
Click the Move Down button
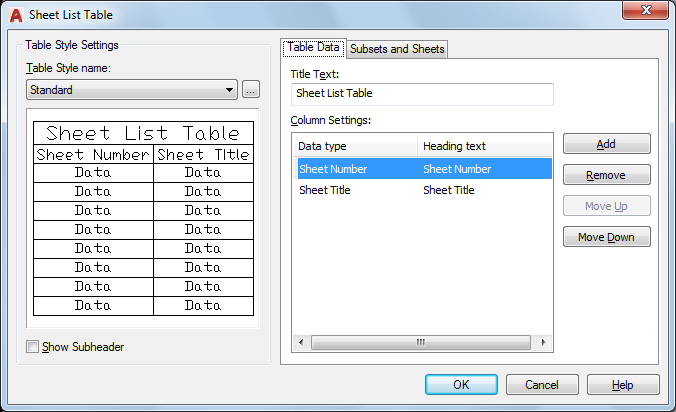point(606,237)
